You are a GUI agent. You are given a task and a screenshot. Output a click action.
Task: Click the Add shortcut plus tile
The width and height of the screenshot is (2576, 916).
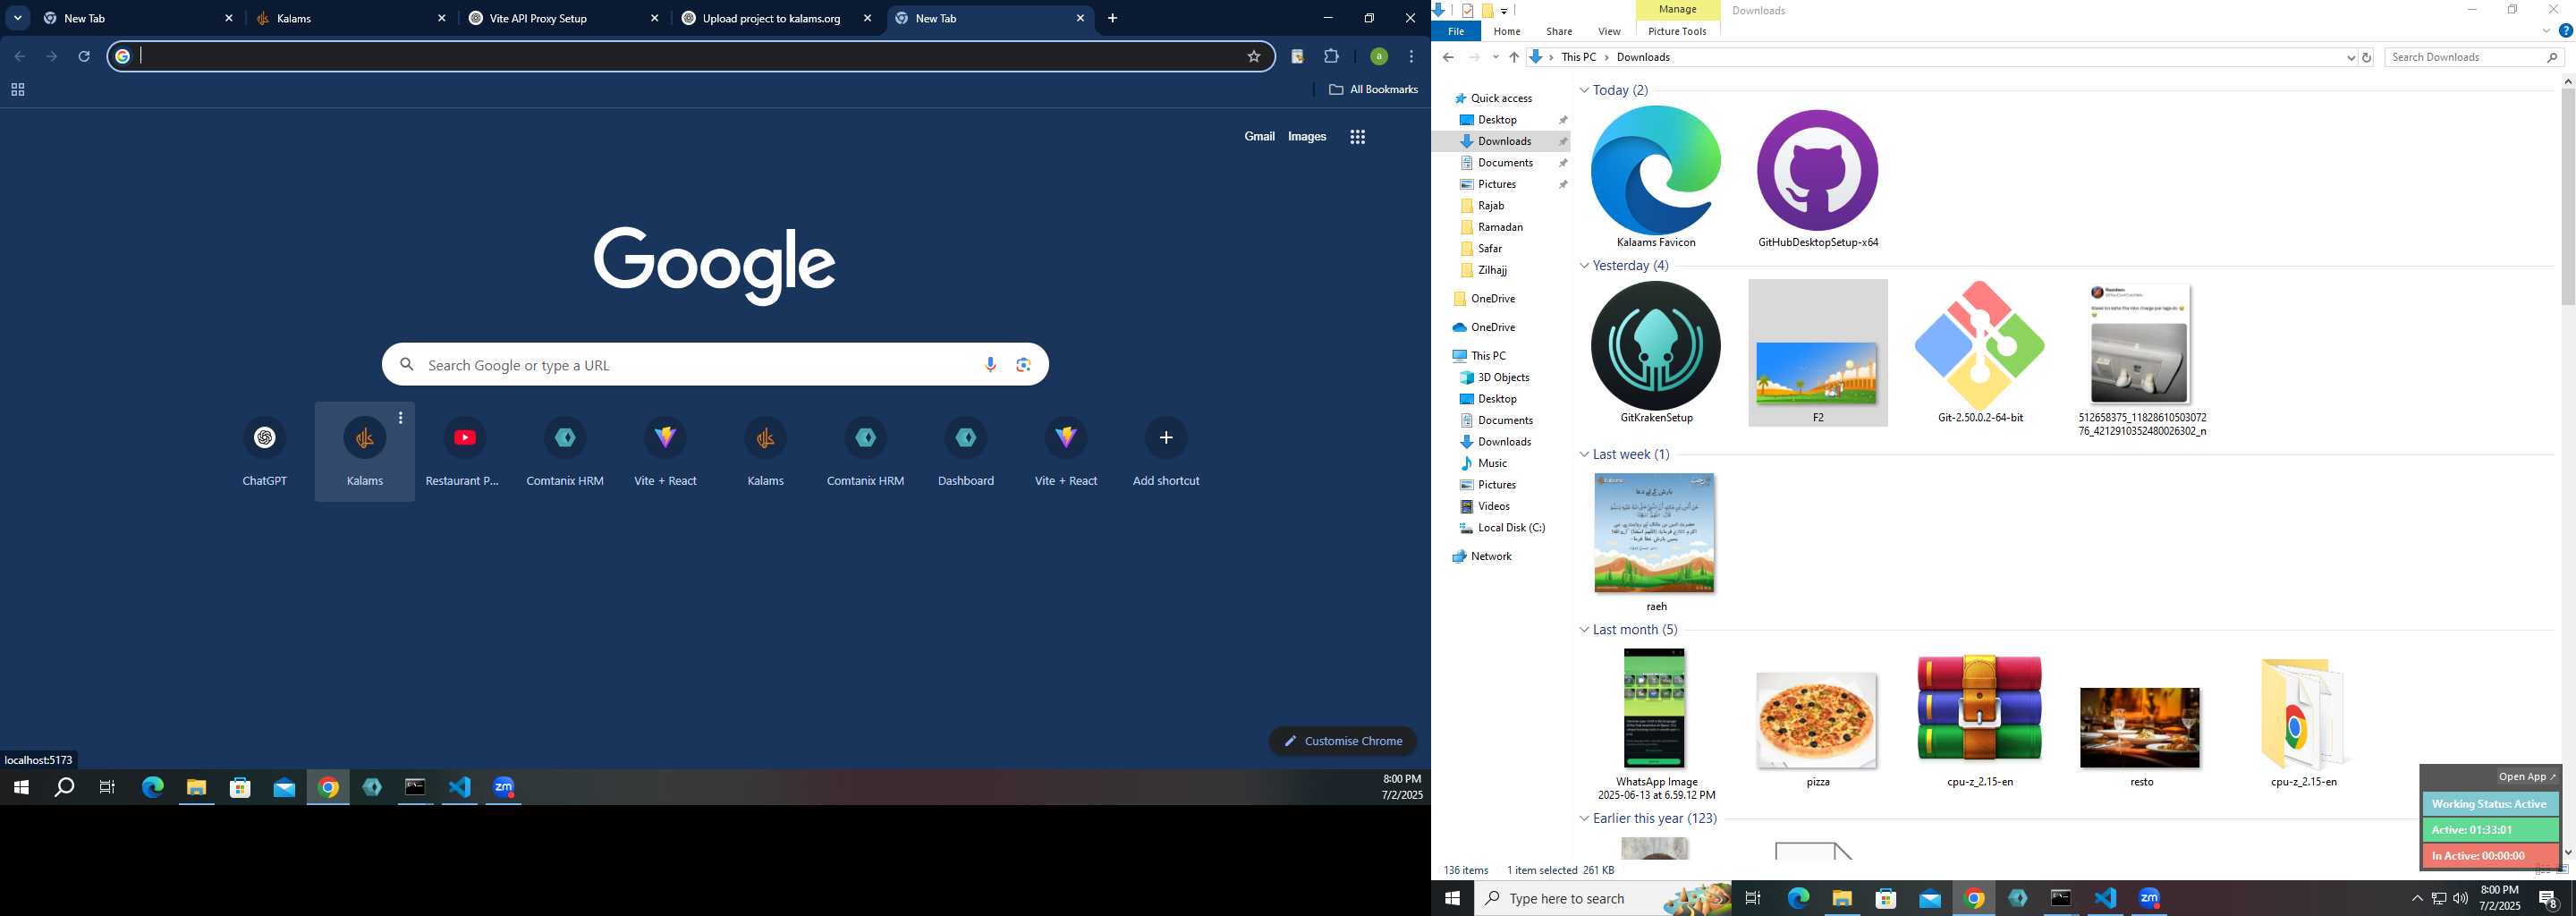coord(1166,452)
